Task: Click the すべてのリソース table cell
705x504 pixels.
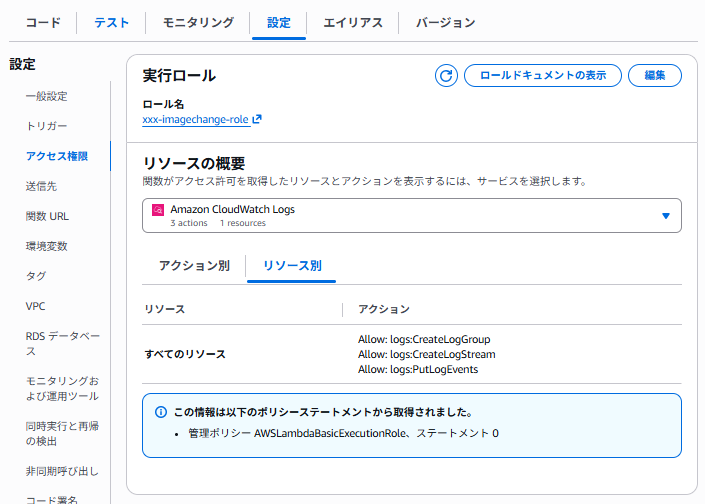Action: 185,354
